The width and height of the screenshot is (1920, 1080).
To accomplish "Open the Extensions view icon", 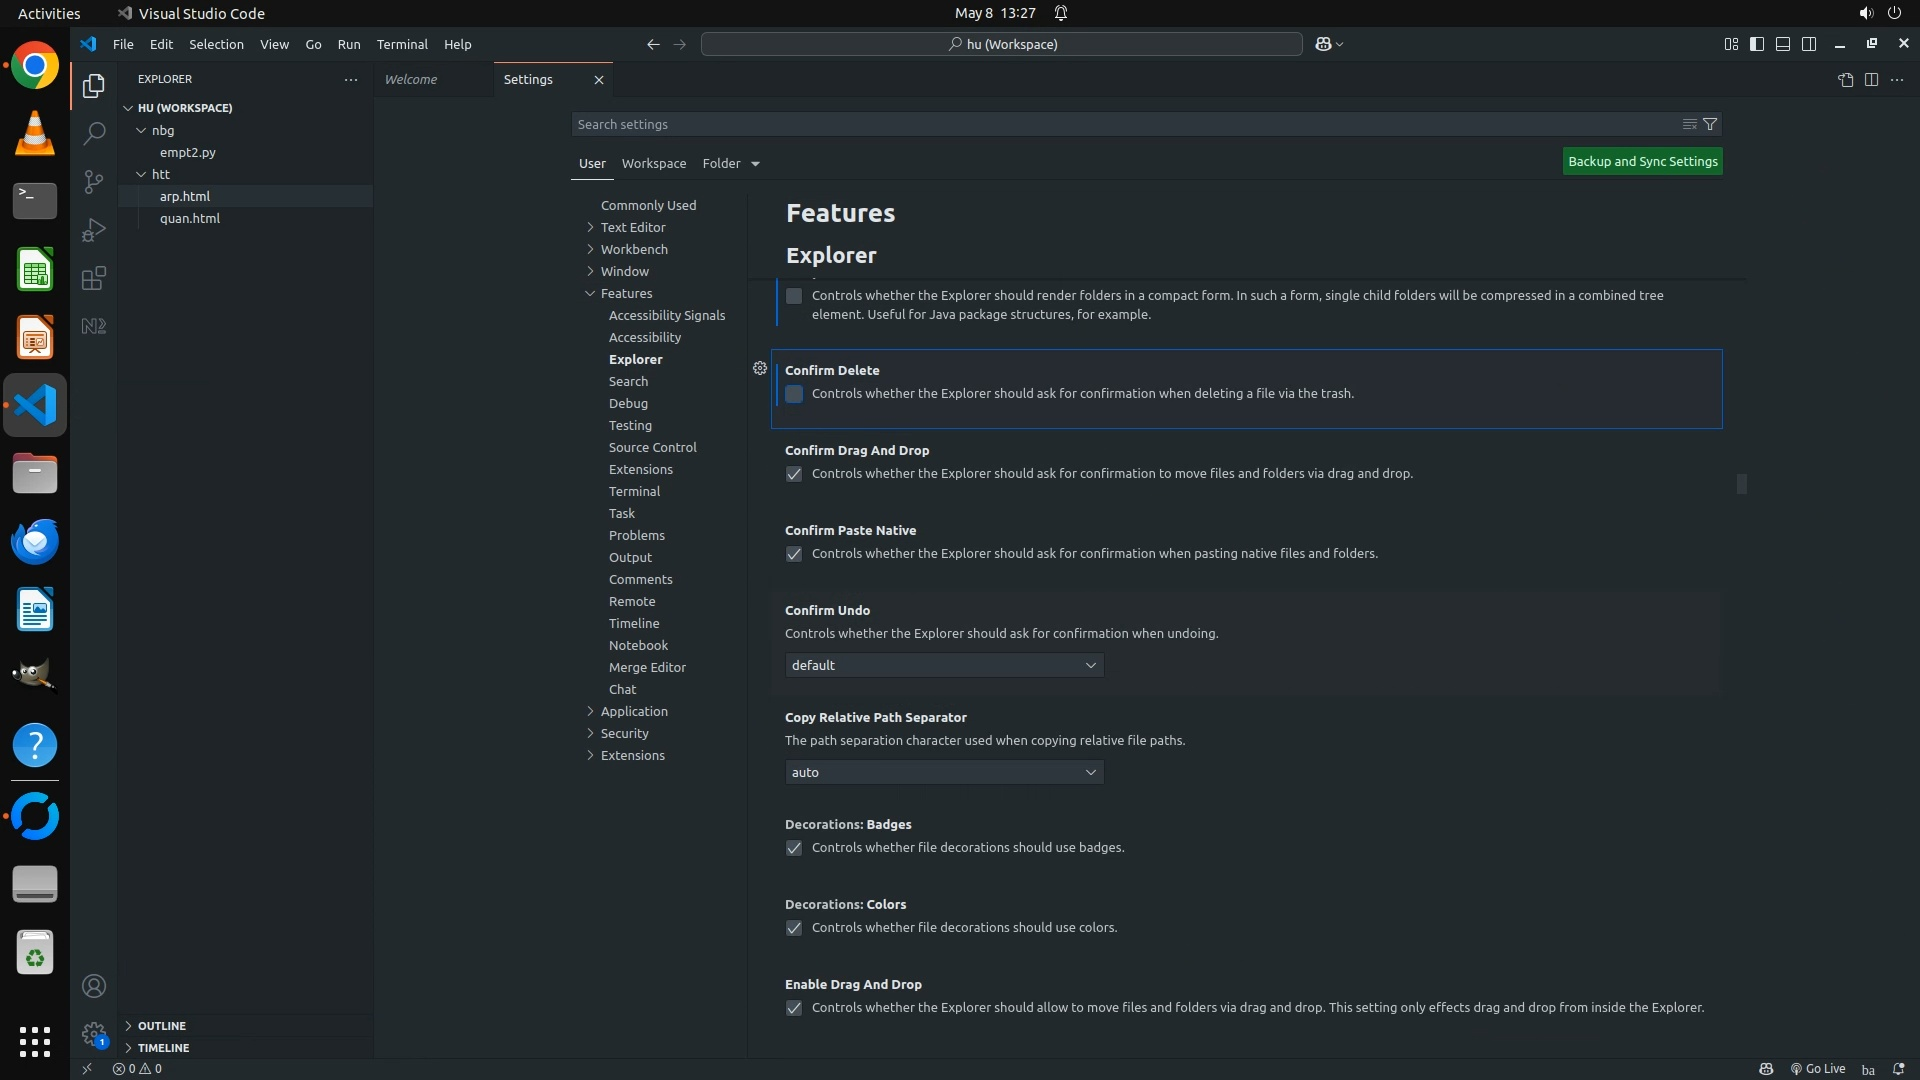I will (x=94, y=278).
